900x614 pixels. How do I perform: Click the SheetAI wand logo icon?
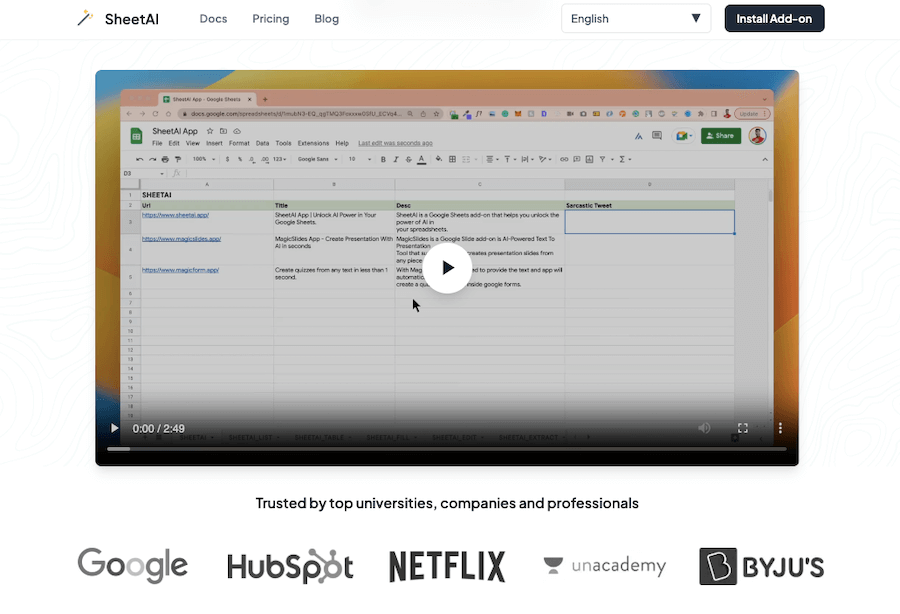tap(85, 19)
